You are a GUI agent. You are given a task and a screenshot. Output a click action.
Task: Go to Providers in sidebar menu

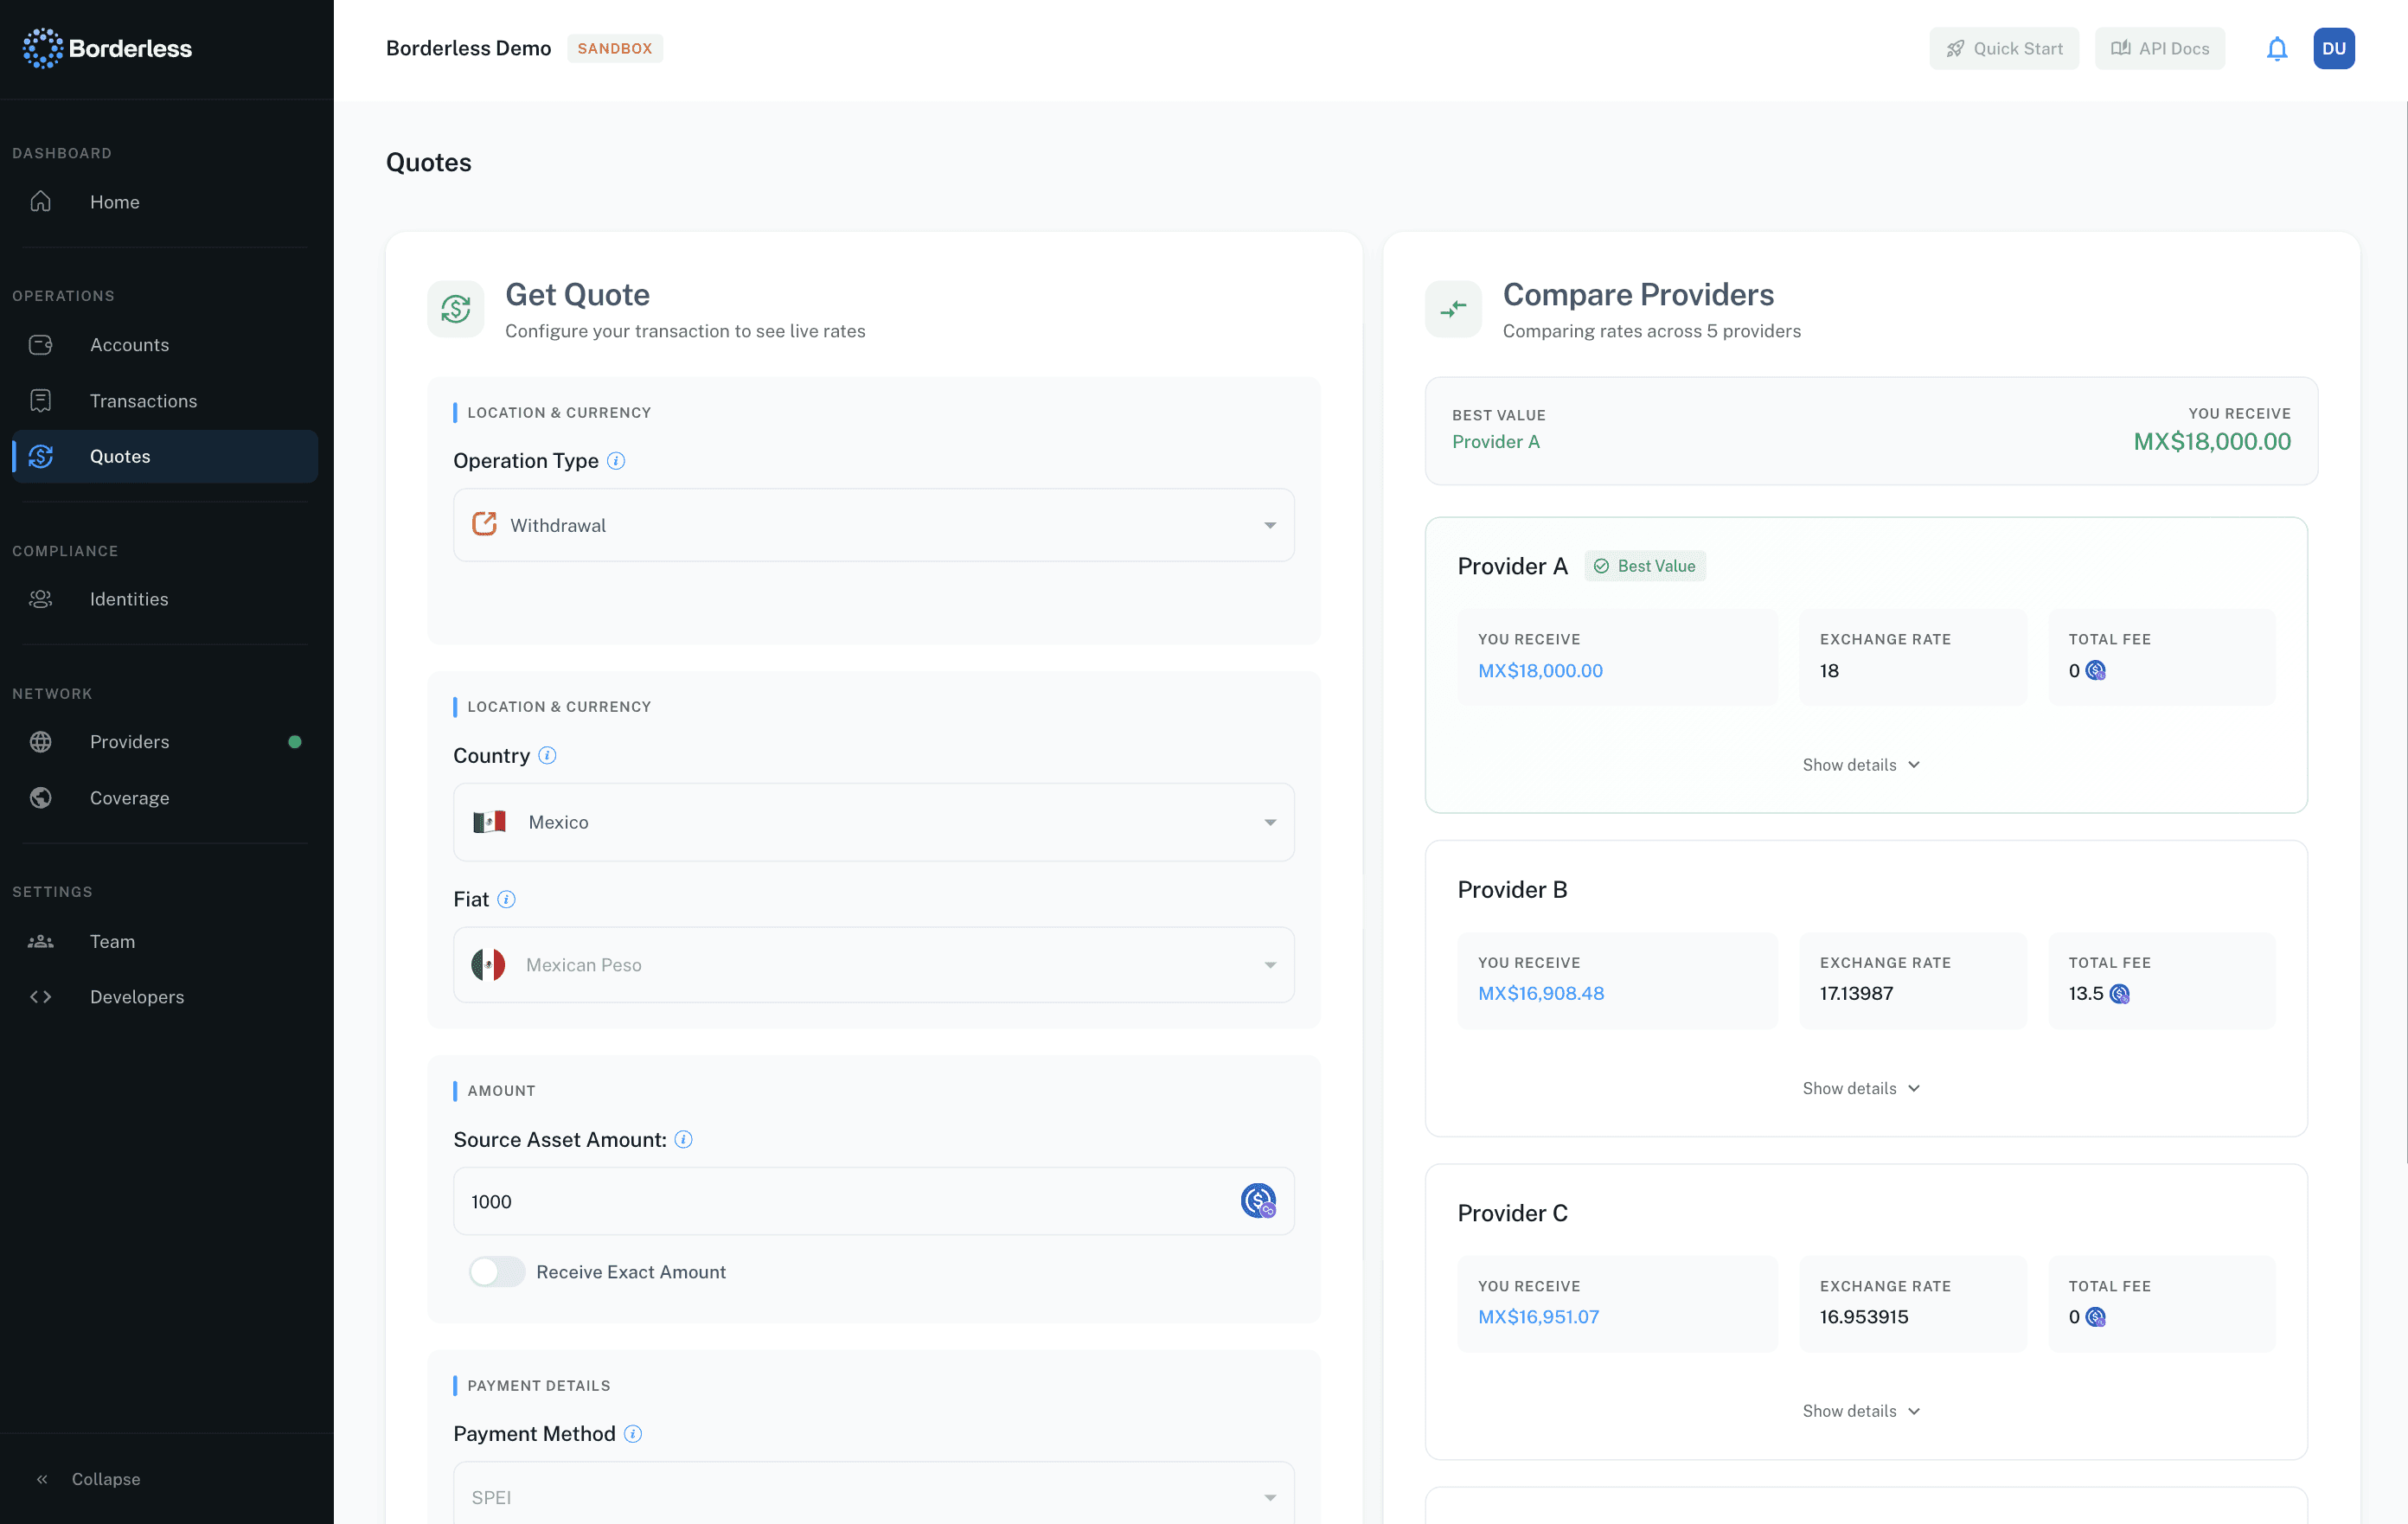(129, 742)
